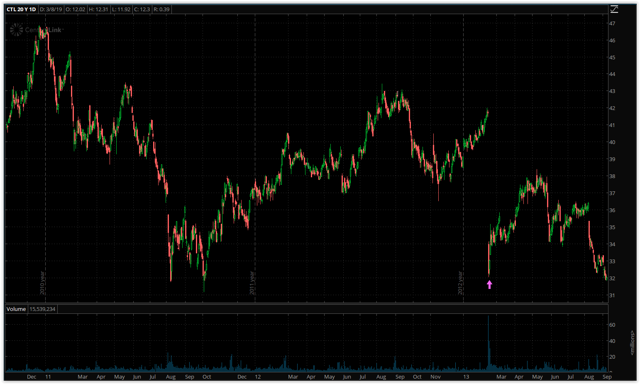
Task: Click the '2010 year' vertical marker
Action: (x=42, y=283)
